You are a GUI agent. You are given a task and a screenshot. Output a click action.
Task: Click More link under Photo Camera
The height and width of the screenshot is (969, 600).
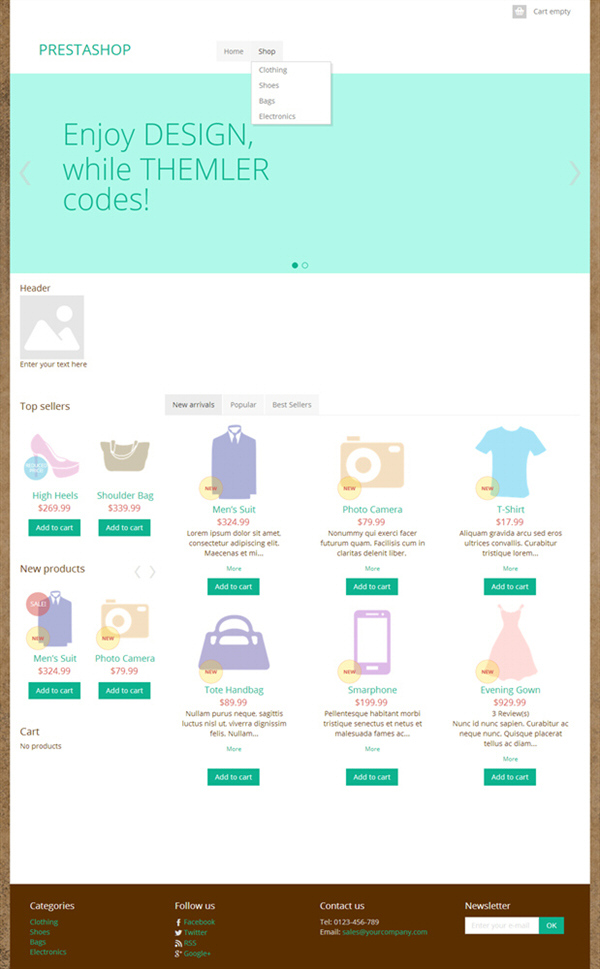(372, 569)
